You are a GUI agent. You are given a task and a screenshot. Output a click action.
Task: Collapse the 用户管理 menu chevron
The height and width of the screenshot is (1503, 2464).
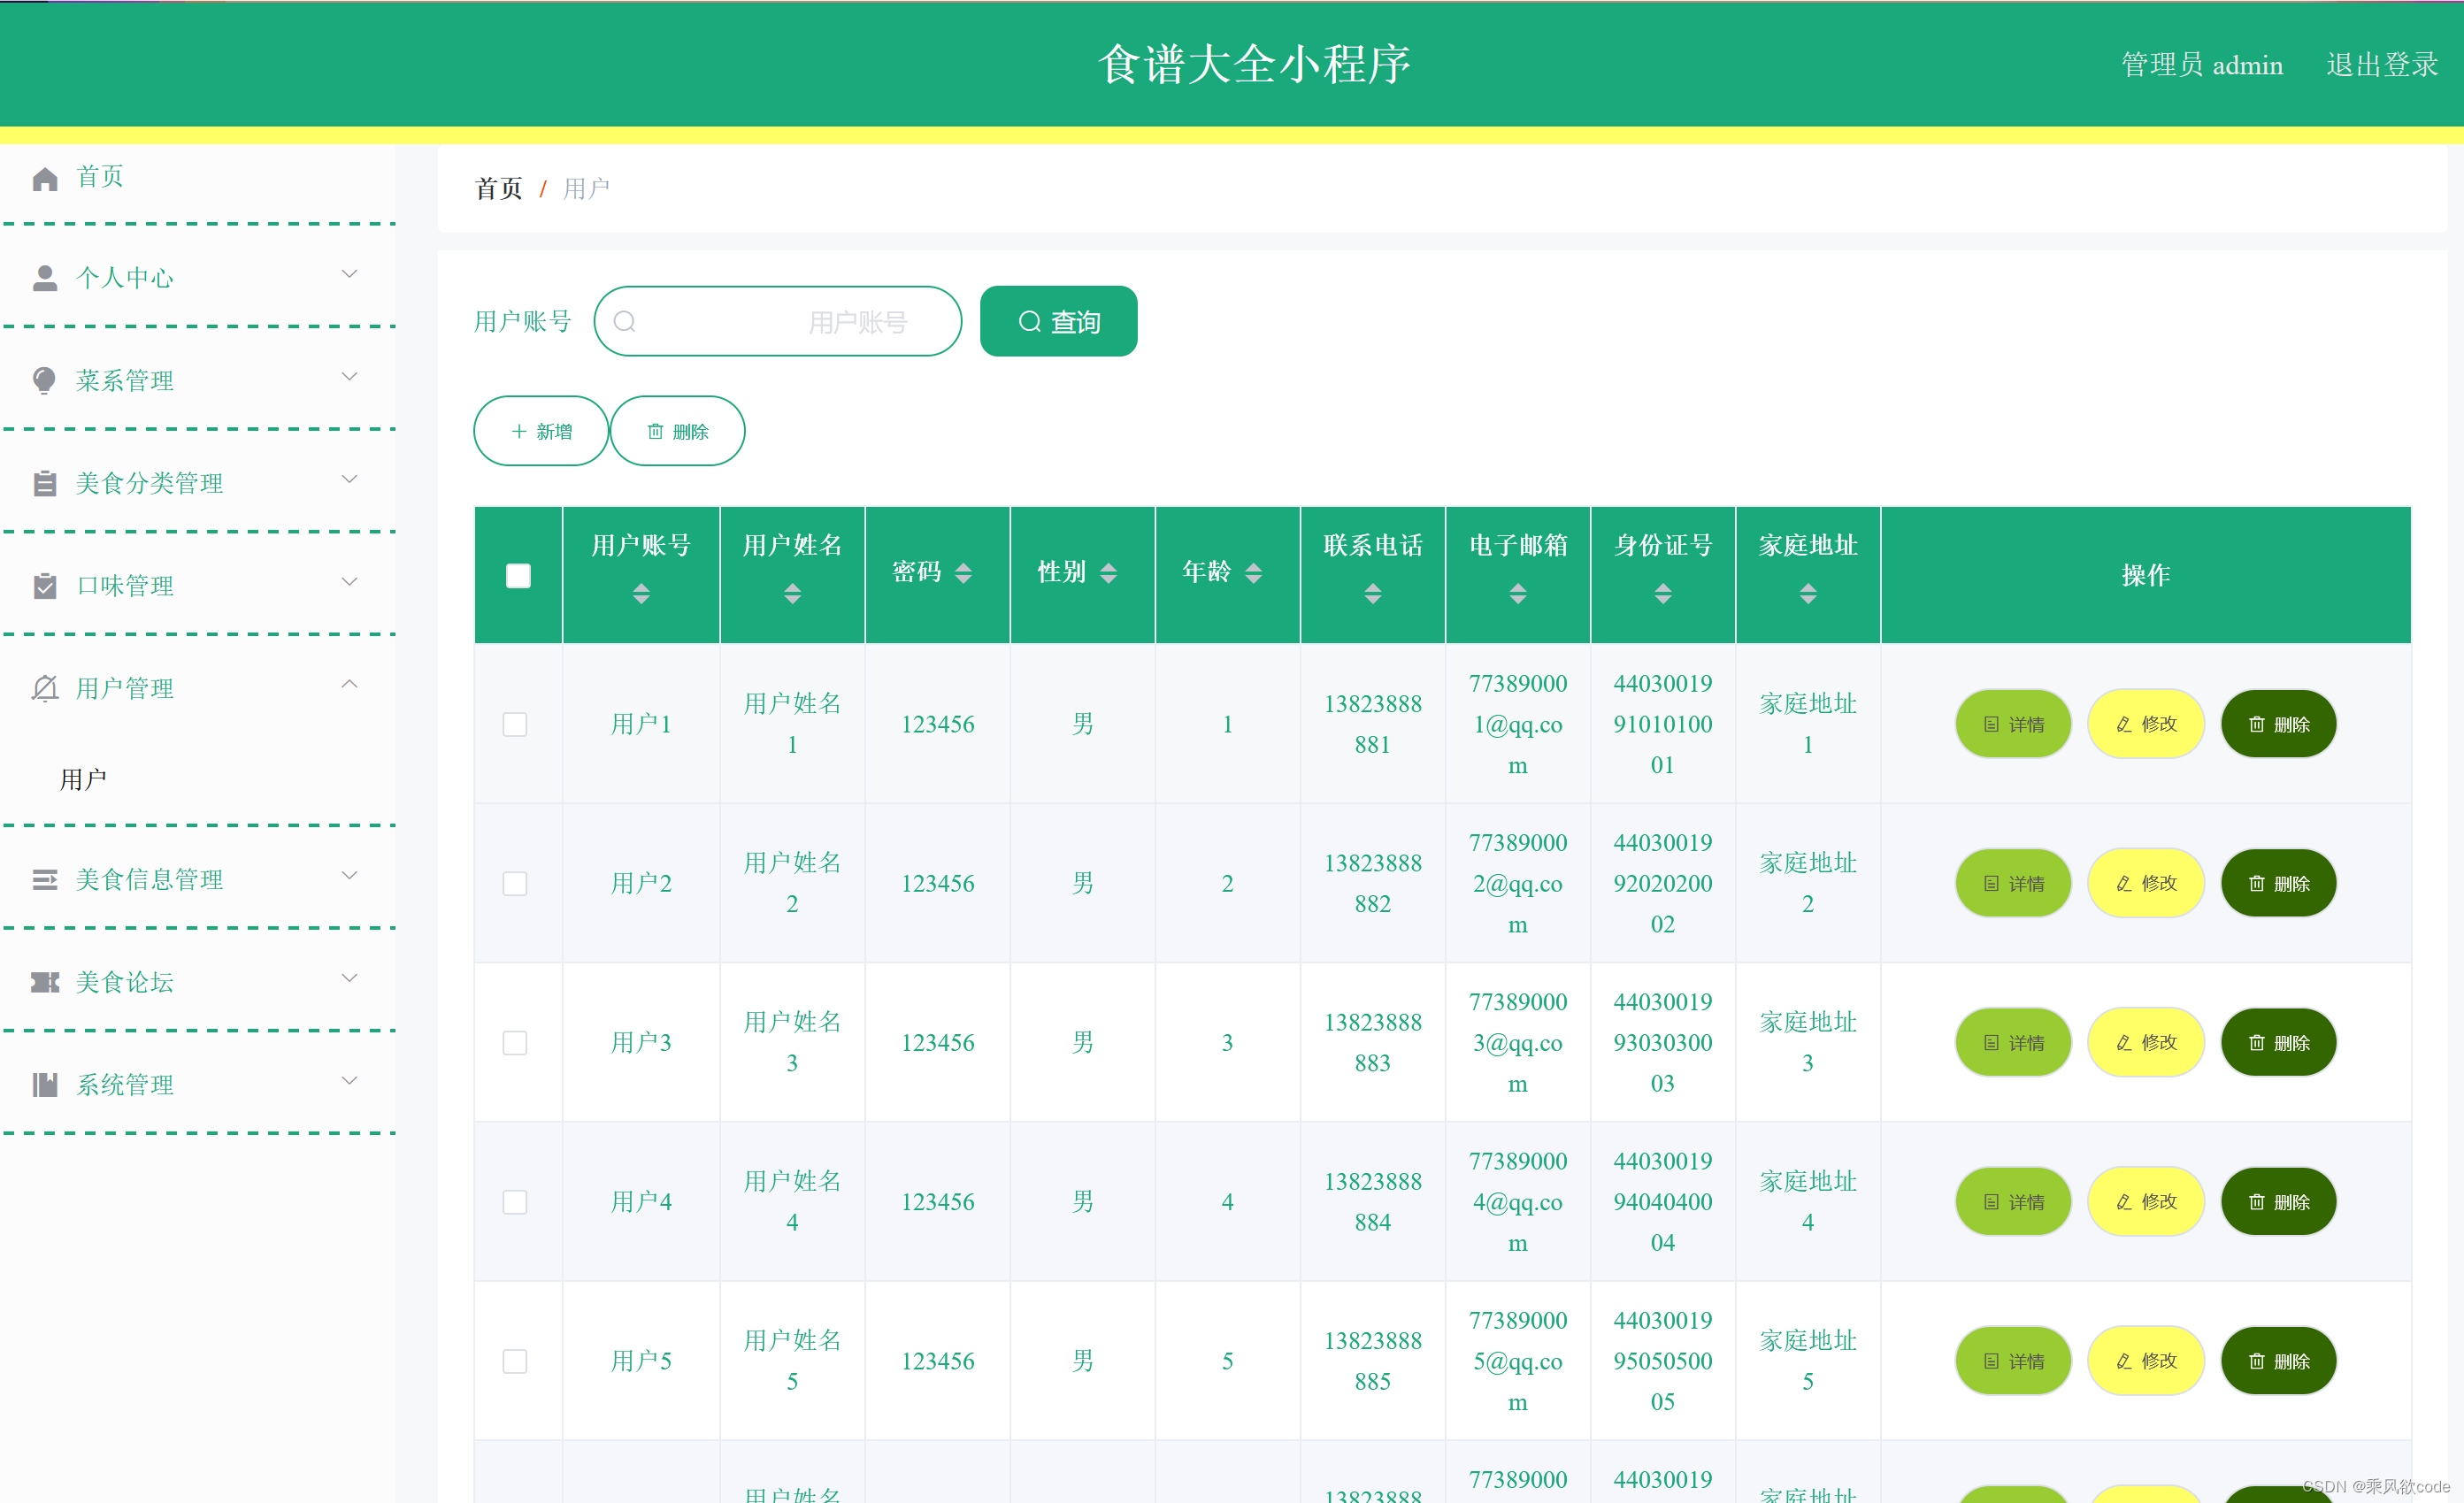(349, 685)
